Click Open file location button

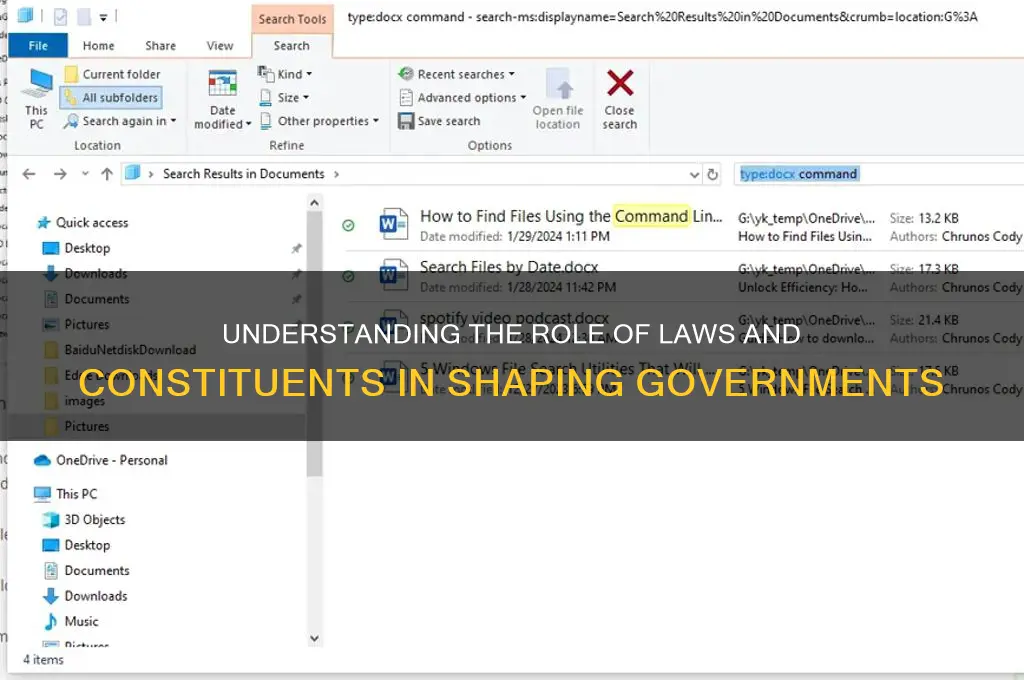pos(558,99)
